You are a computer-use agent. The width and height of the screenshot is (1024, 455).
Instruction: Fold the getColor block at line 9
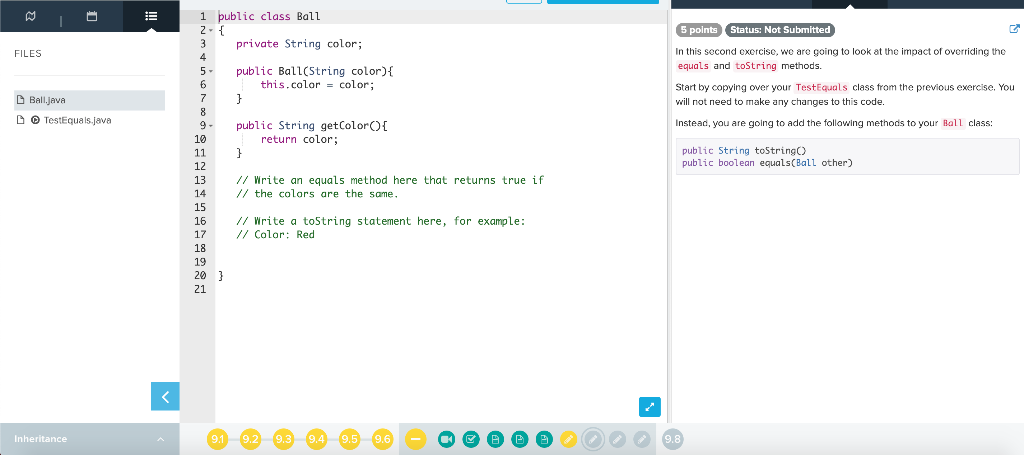212,126
